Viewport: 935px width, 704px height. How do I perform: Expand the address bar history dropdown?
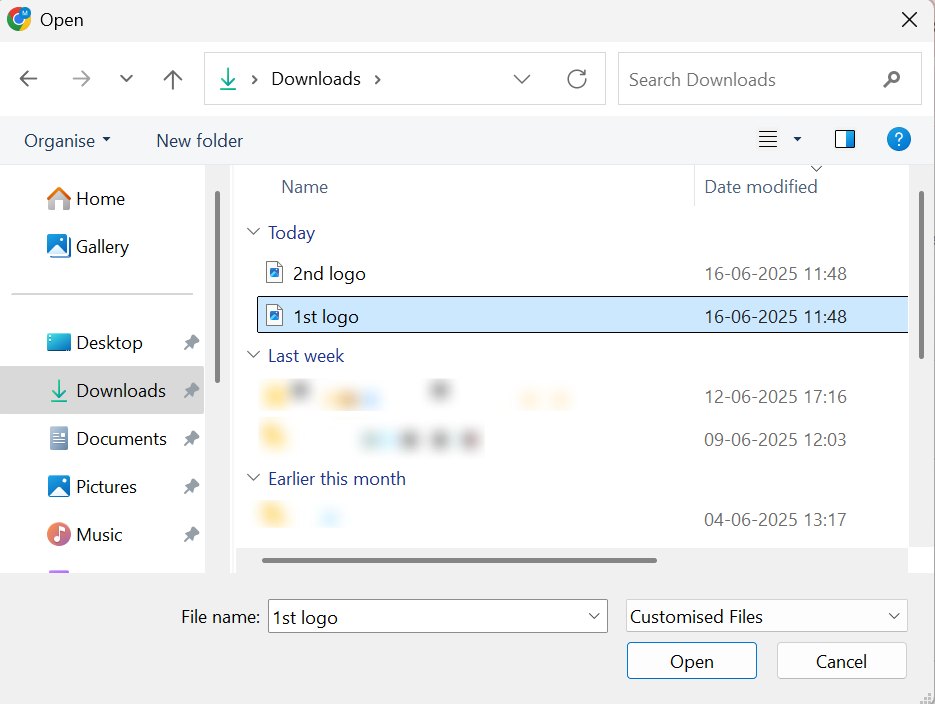[x=522, y=80]
